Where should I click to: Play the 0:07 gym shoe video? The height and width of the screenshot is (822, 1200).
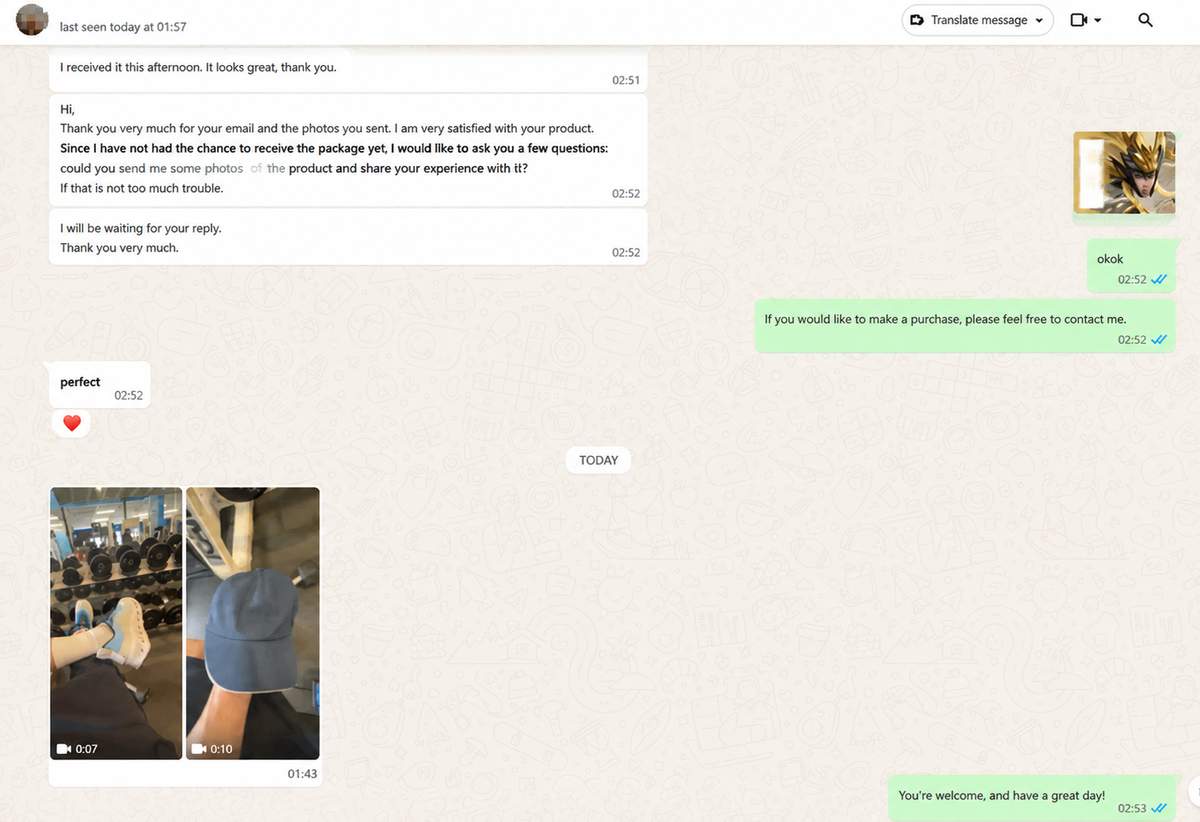116,623
